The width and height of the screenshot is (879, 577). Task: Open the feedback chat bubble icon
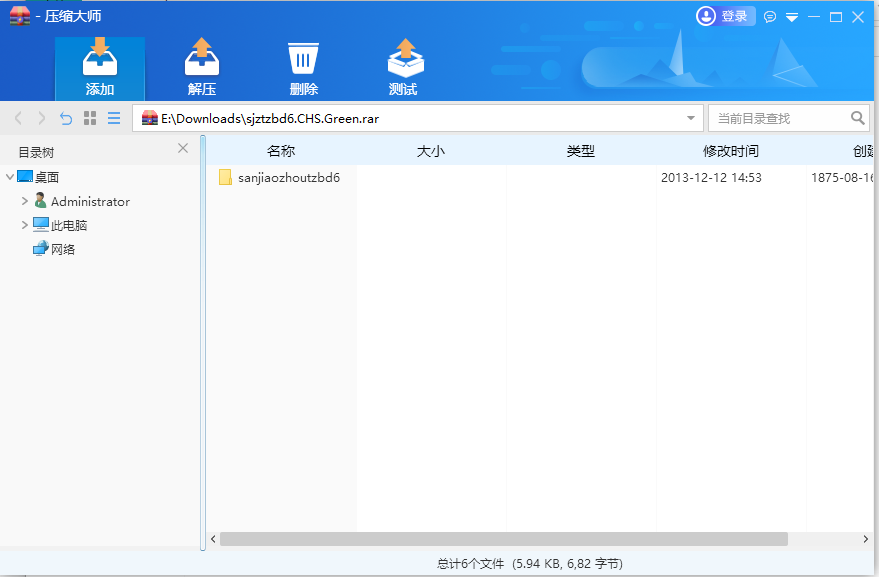pos(769,16)
